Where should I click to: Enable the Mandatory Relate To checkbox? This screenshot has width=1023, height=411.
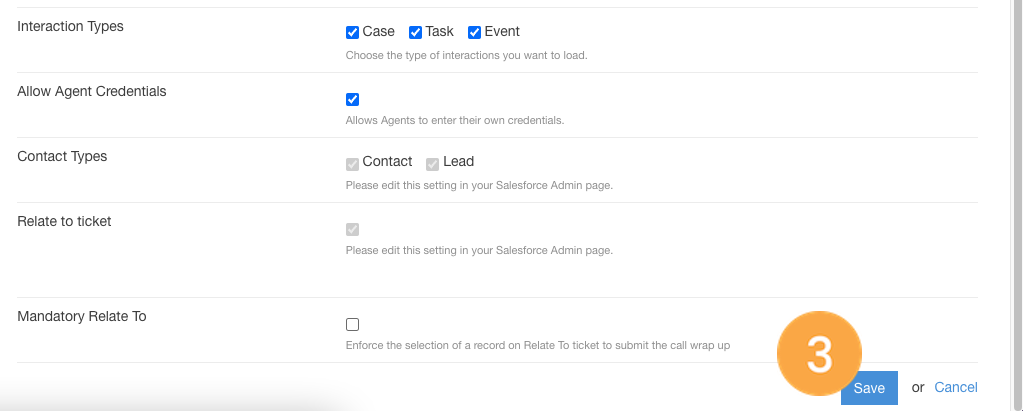click(x=352, y=324)
